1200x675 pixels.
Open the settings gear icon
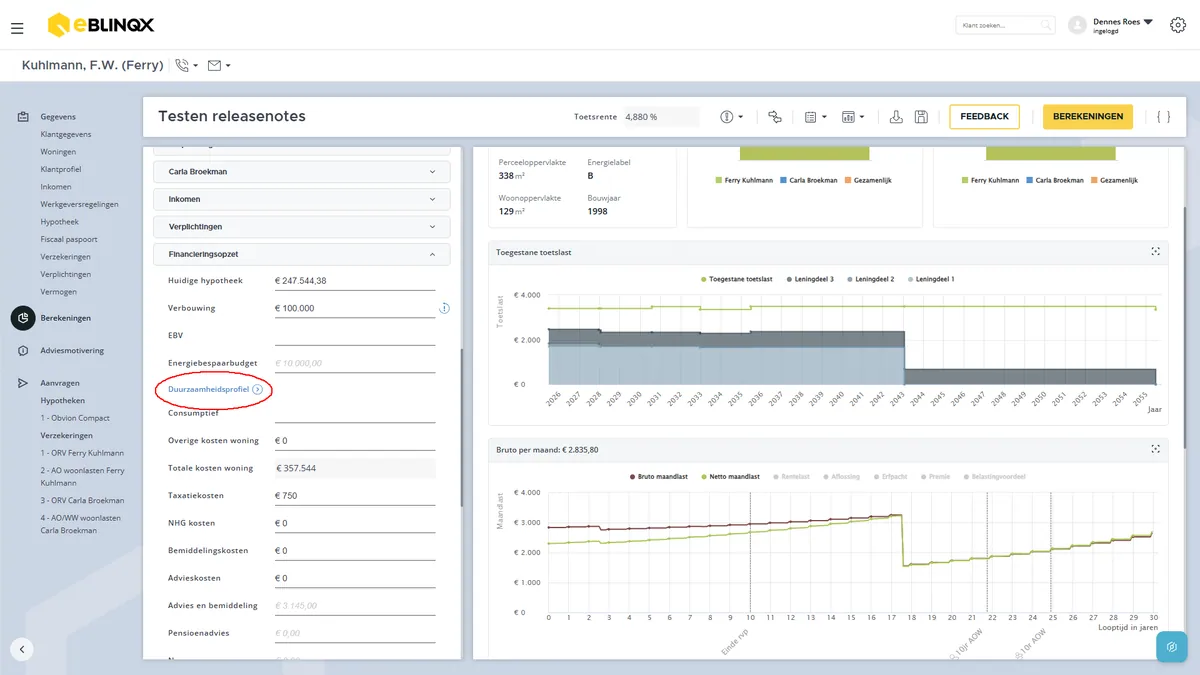click(x=1177, y=25)
